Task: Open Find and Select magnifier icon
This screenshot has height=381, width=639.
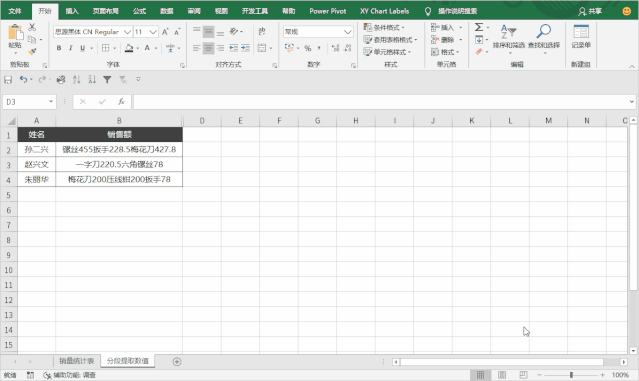Action: point(544,31)
